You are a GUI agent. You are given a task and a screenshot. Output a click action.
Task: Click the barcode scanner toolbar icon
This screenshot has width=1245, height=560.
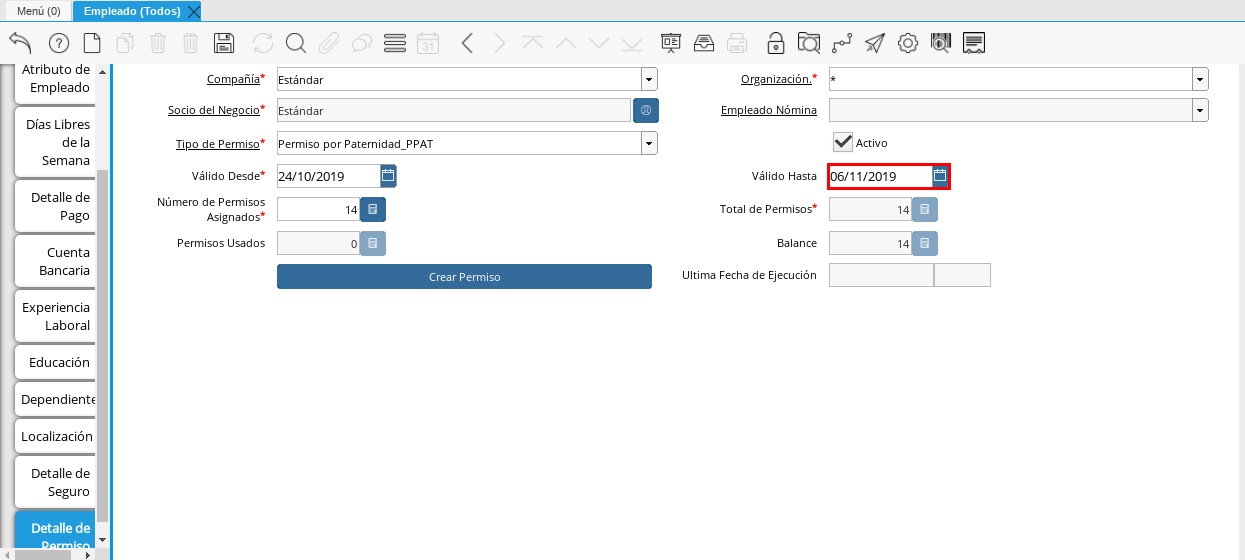(941, 43)
